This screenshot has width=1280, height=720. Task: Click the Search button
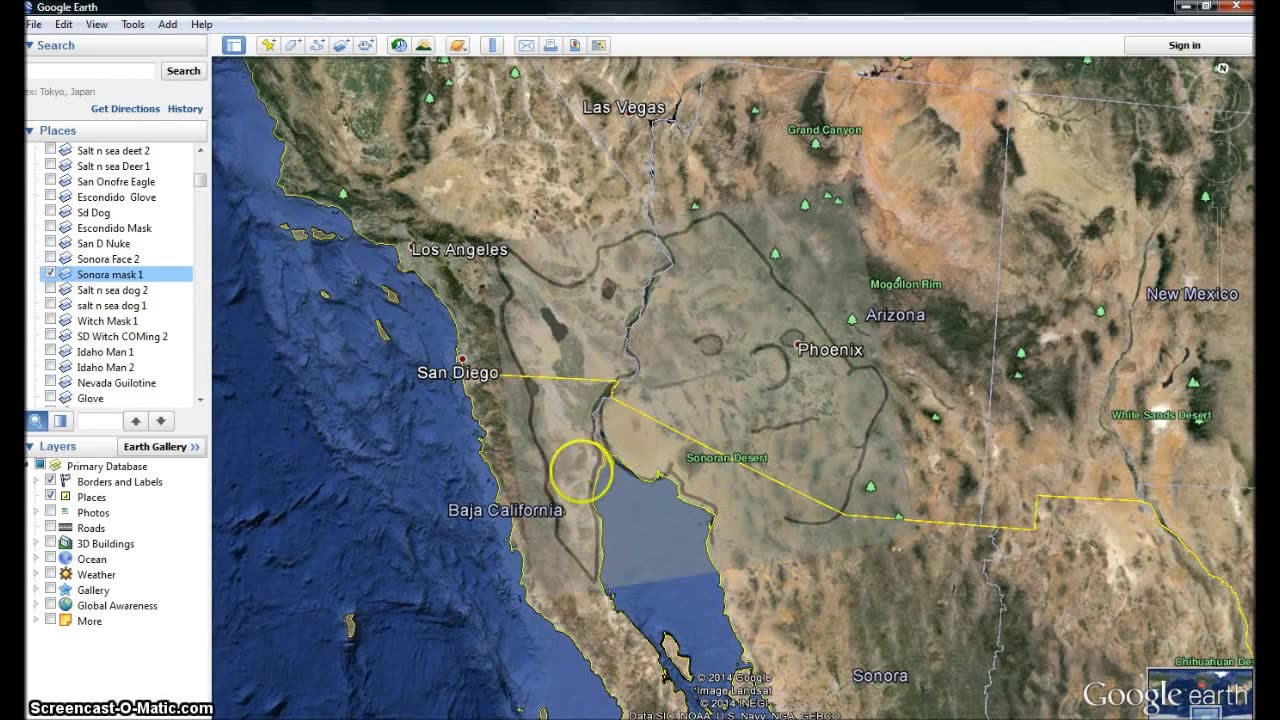183,71
